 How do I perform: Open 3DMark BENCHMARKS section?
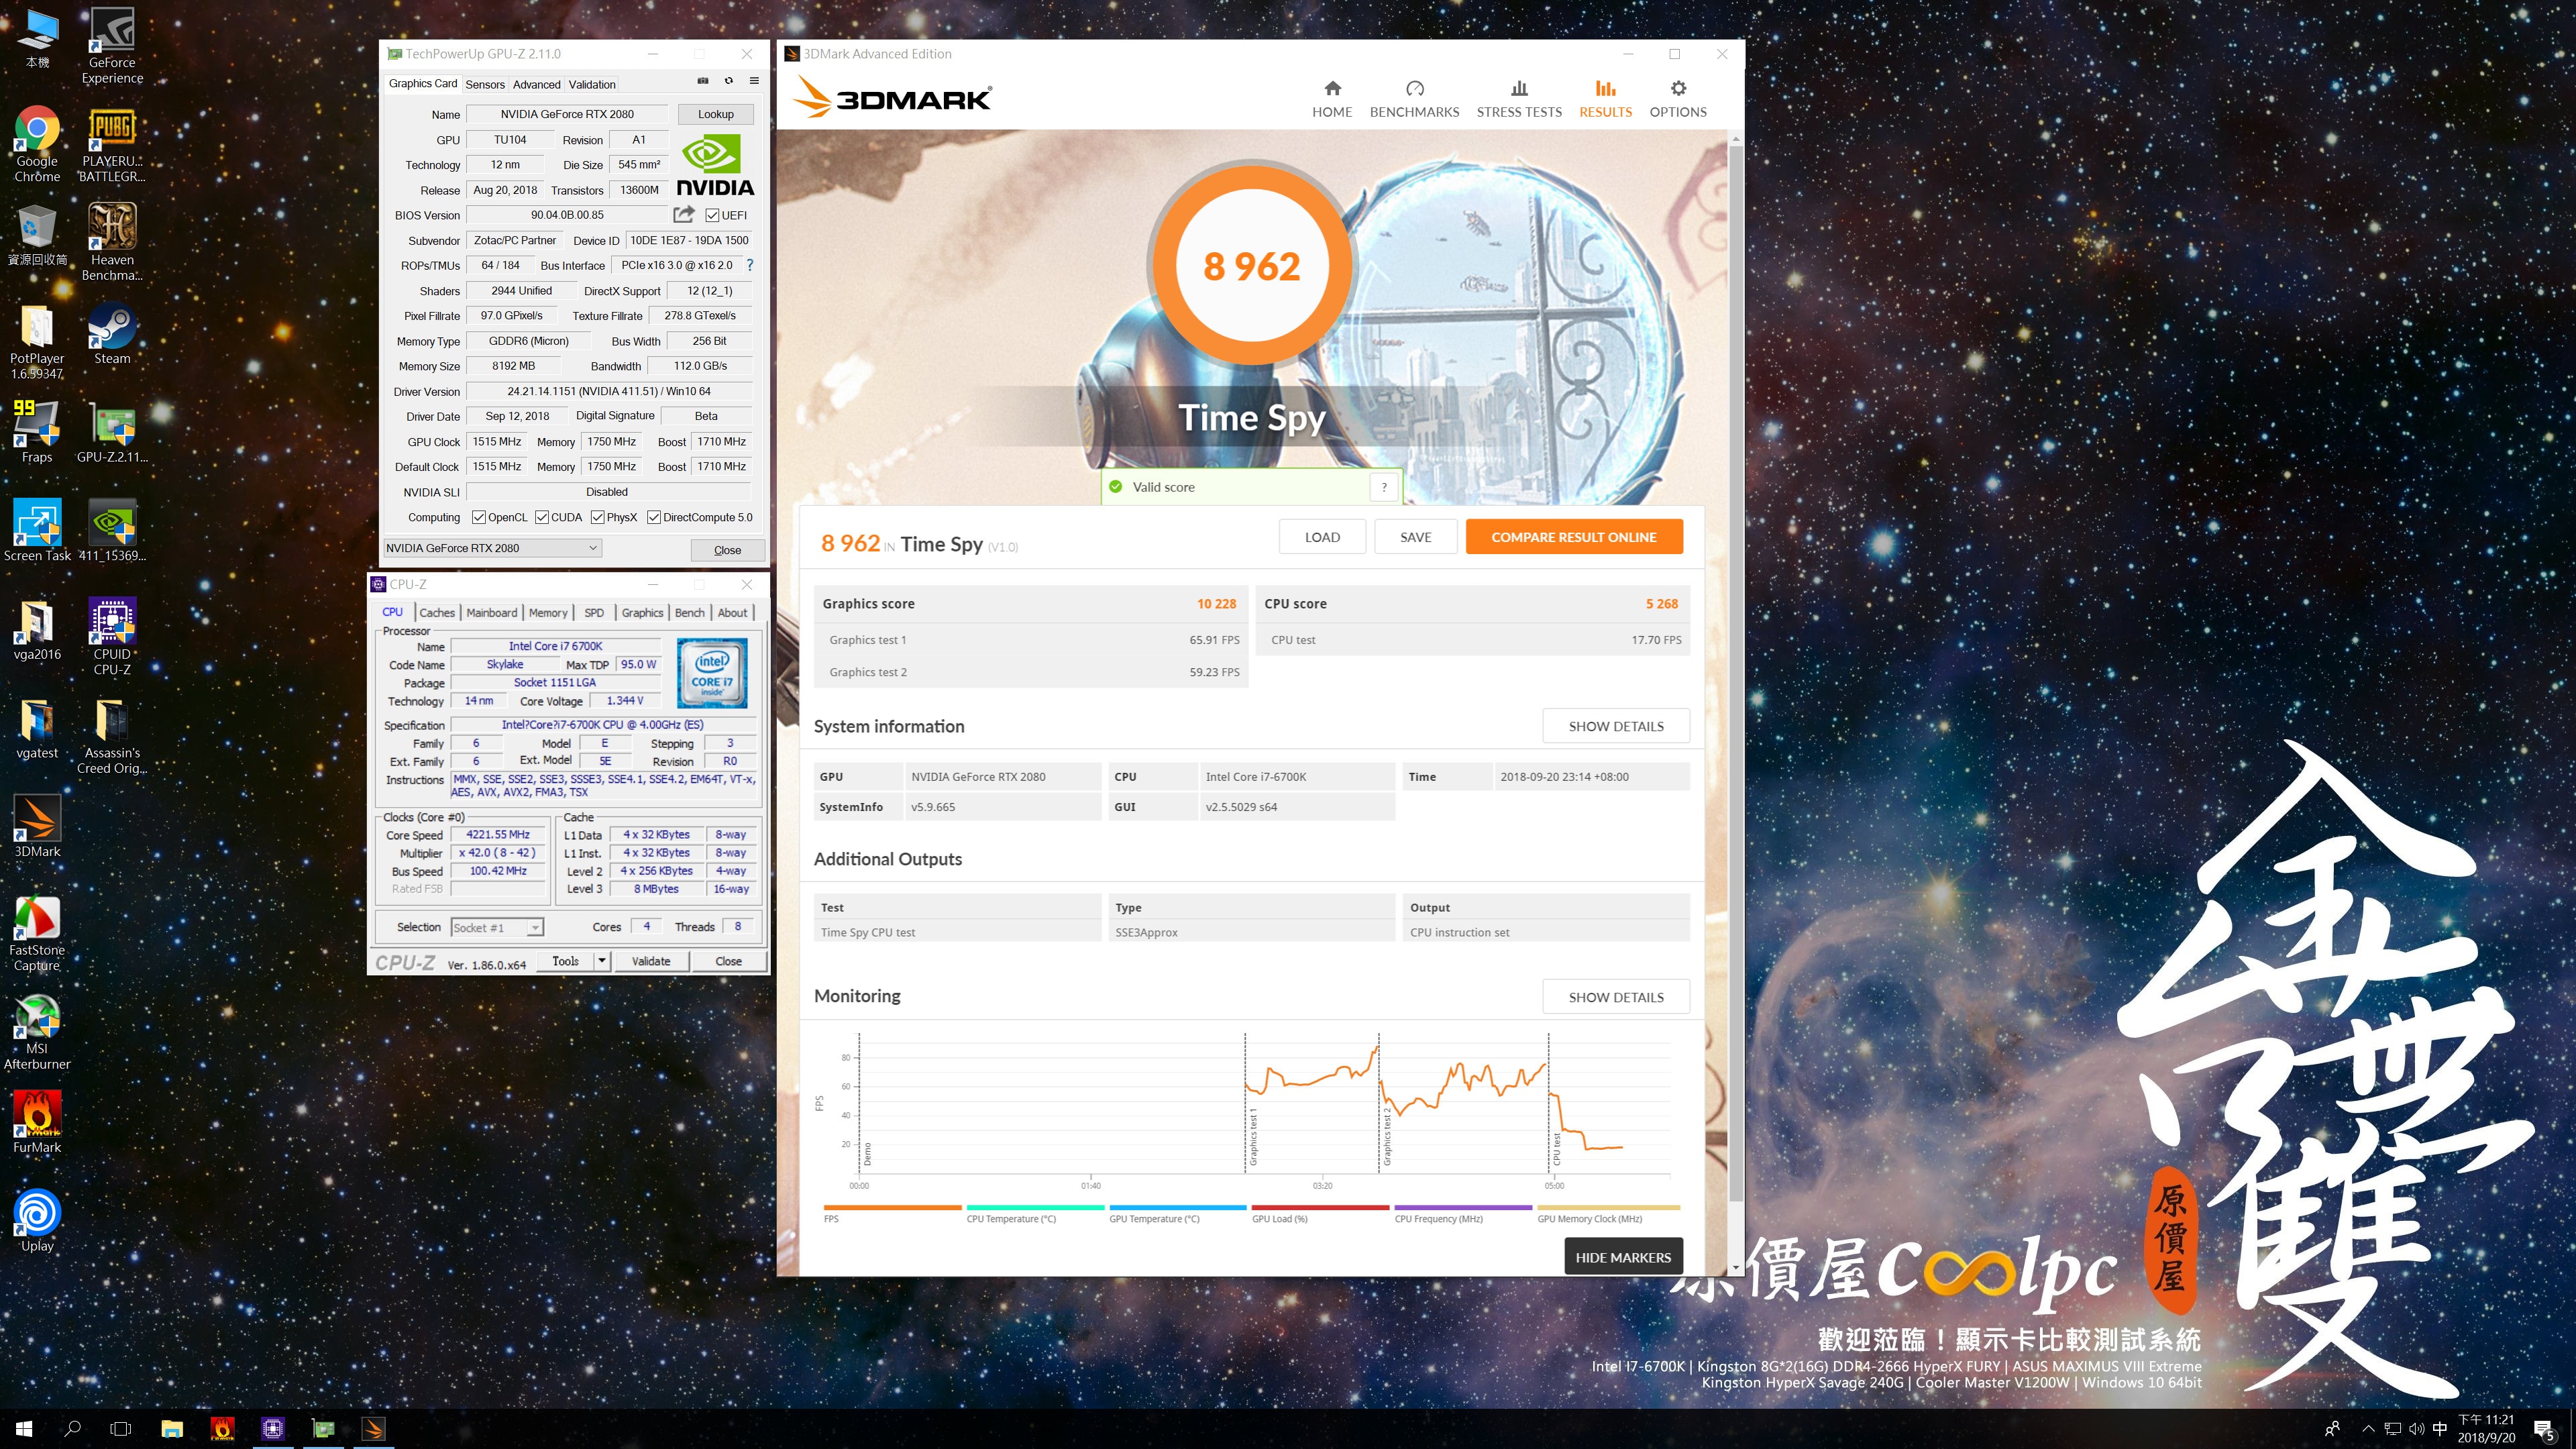pyautogui.click(x=1414, y=99)
